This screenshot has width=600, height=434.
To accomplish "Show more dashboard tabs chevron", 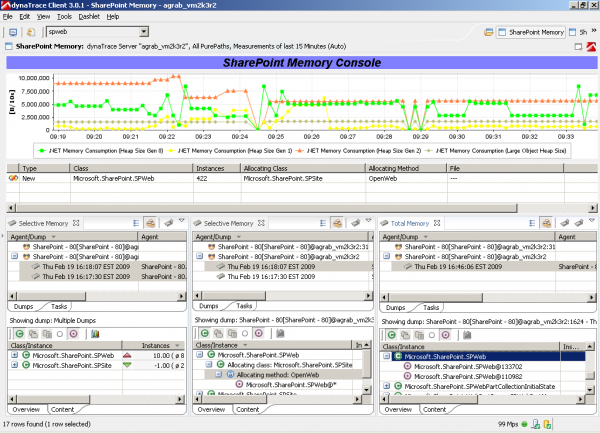I will pyautogui.click(x=593, y=31).
